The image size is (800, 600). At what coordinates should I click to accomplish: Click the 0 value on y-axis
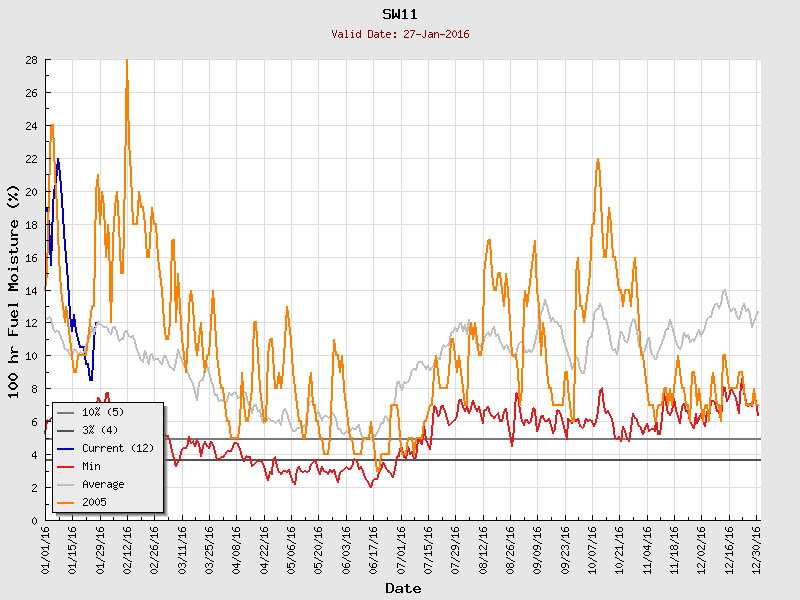pyautogui.click(x=34, y=520)
